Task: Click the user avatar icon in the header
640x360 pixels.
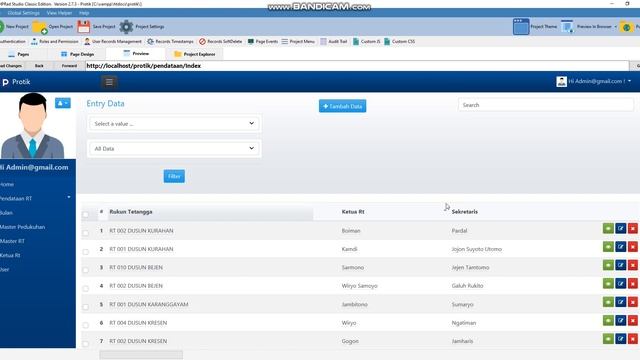Action: click(561, 82)
